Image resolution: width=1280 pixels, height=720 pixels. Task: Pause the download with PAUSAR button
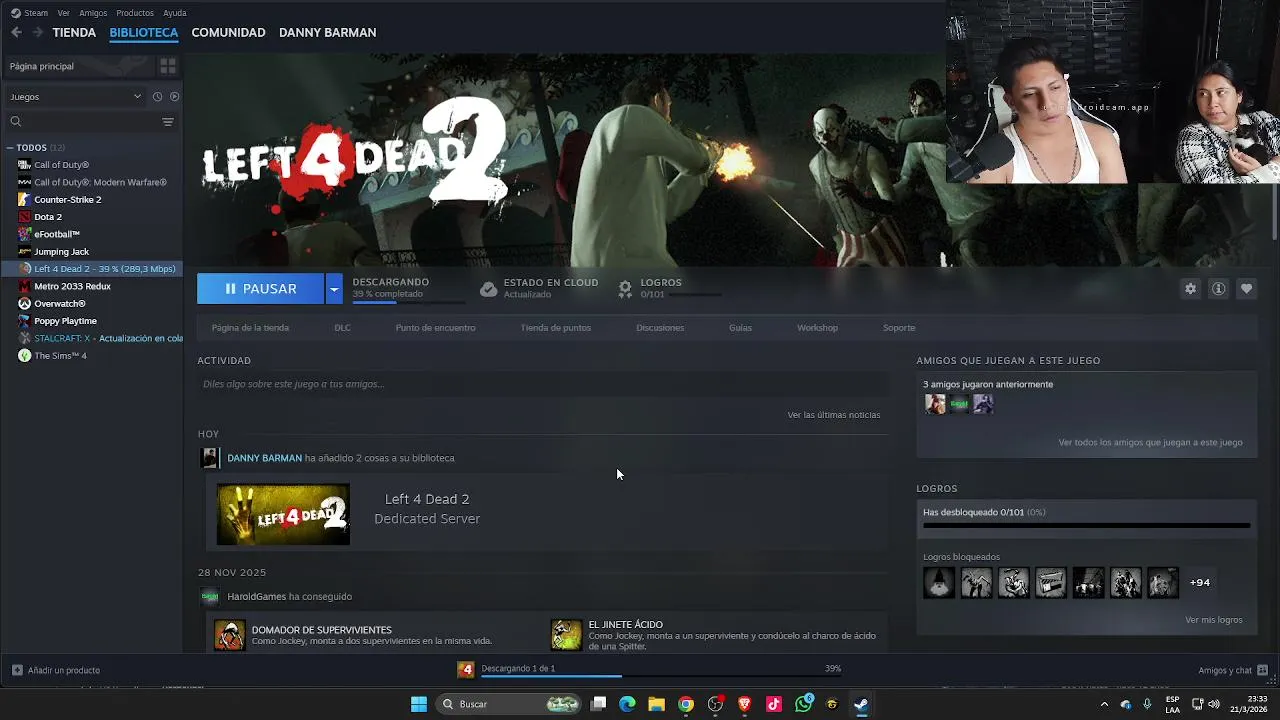260,289
